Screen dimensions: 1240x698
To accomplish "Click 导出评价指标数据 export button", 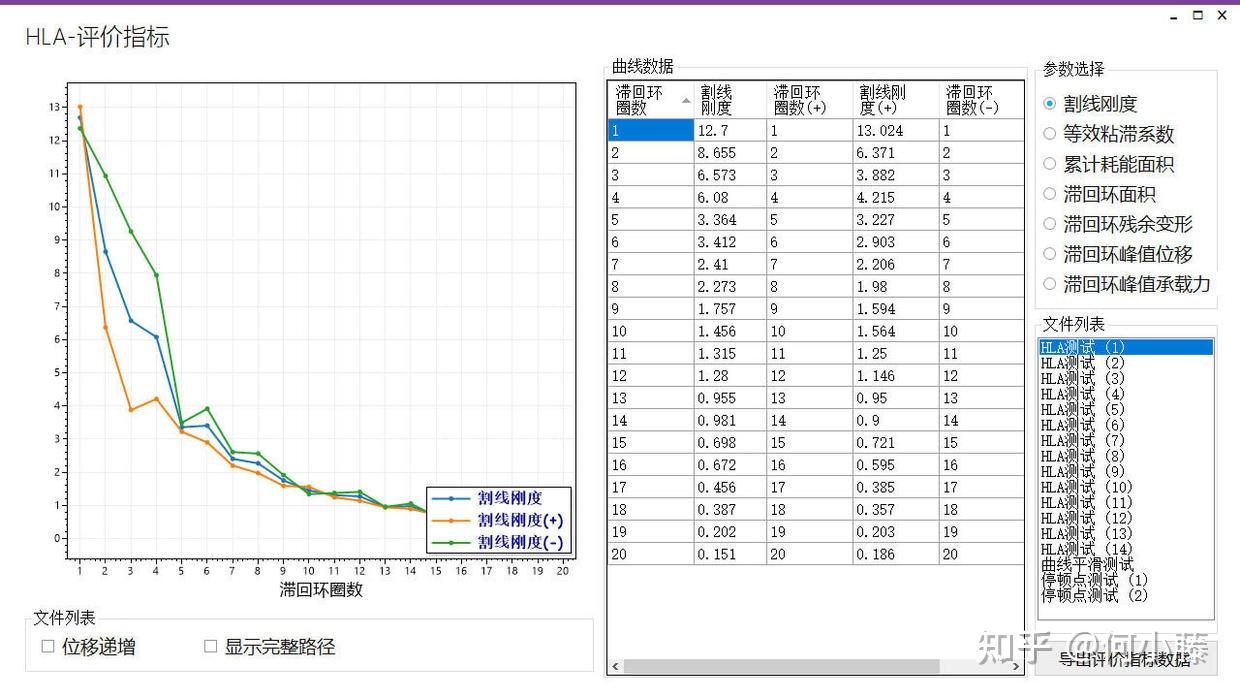I will click(x=1124, y=659).
